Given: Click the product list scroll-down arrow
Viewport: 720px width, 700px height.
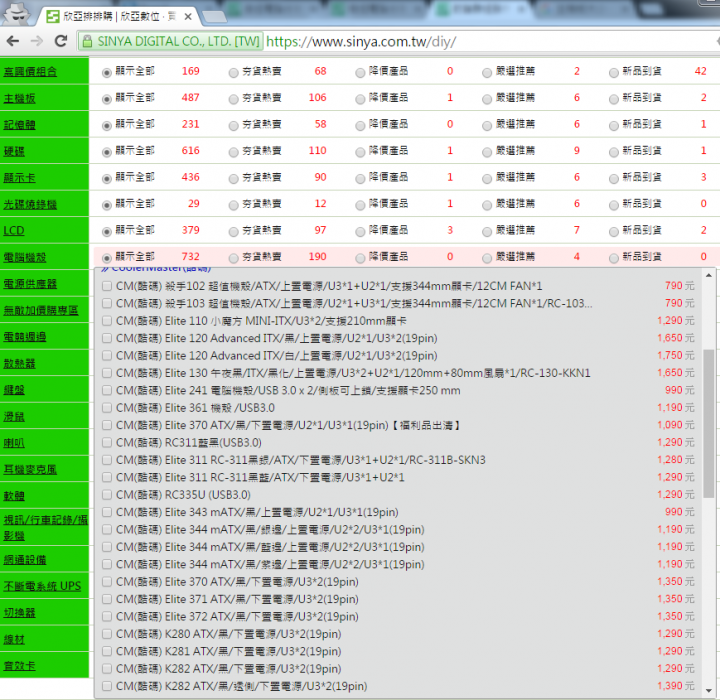Looking at the screenshot, I should click(x=709, y=691).
